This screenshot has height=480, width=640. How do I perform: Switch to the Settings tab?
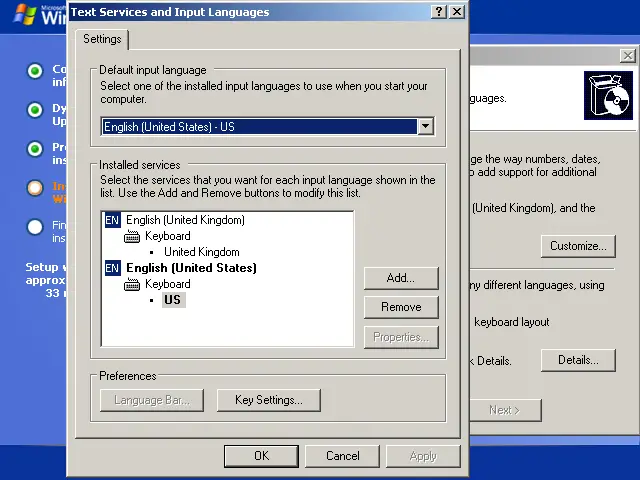[x=102, y=39]
